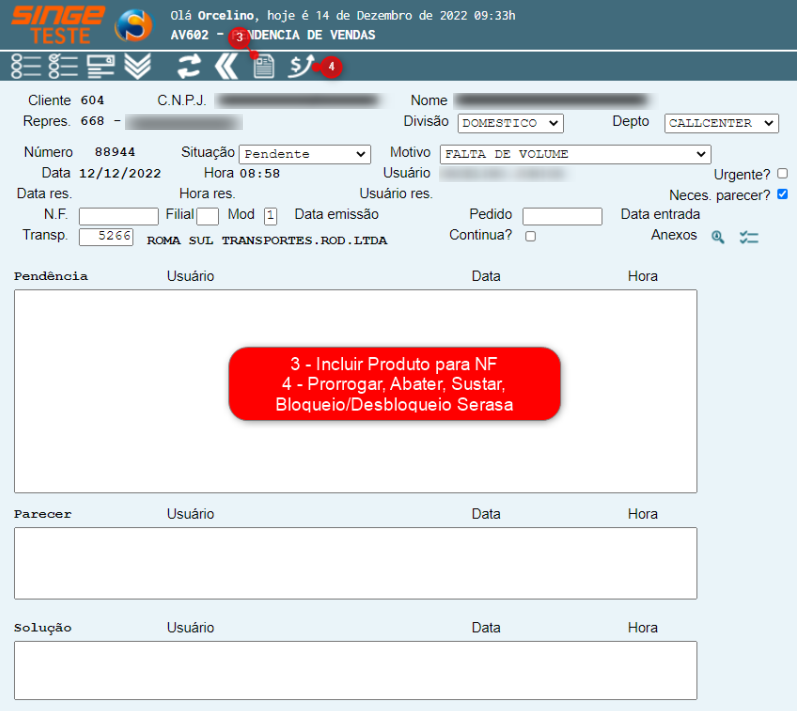Expand the Depto dropdown showing CALLCENTER
The height and width of the screenshot is (711, 797).
click(x=721, y=123)
